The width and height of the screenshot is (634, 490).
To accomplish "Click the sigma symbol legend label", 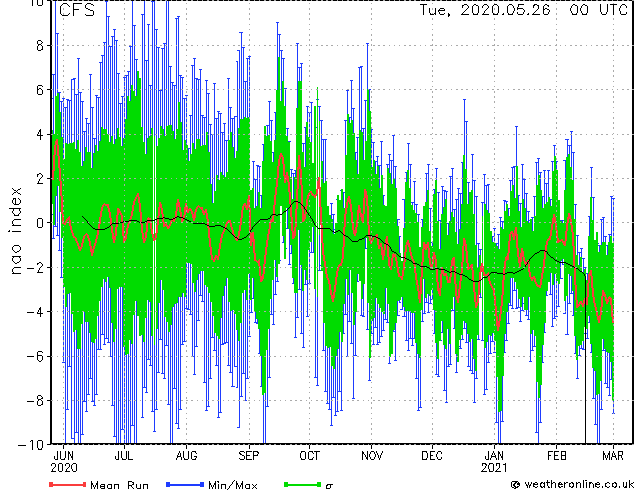I will click(x=329, y=486).
